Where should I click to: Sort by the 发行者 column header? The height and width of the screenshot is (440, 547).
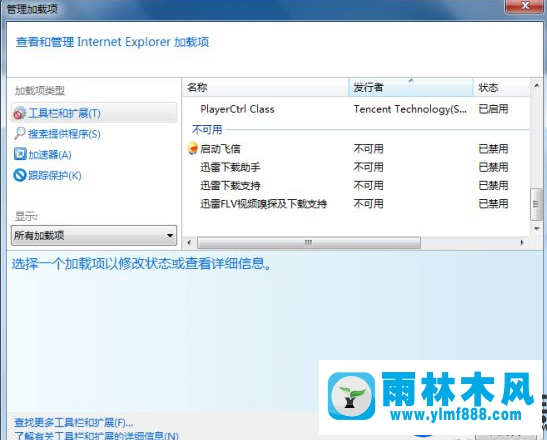[x=411, y=87]
